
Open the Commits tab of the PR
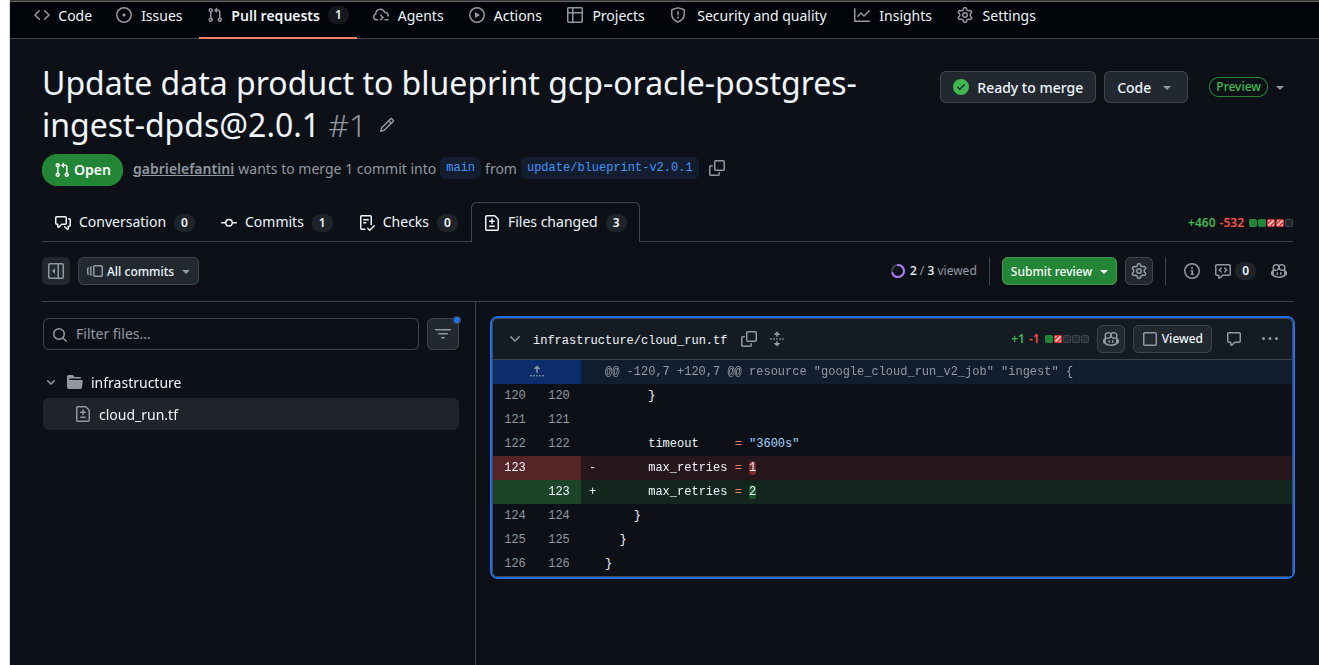[x=277, y=222]
